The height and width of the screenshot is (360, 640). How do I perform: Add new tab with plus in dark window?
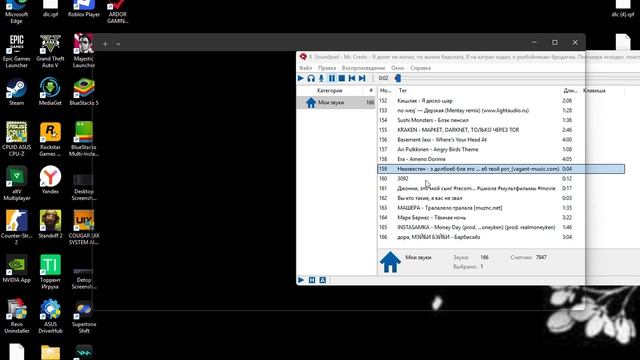click(x=105, y=44)
